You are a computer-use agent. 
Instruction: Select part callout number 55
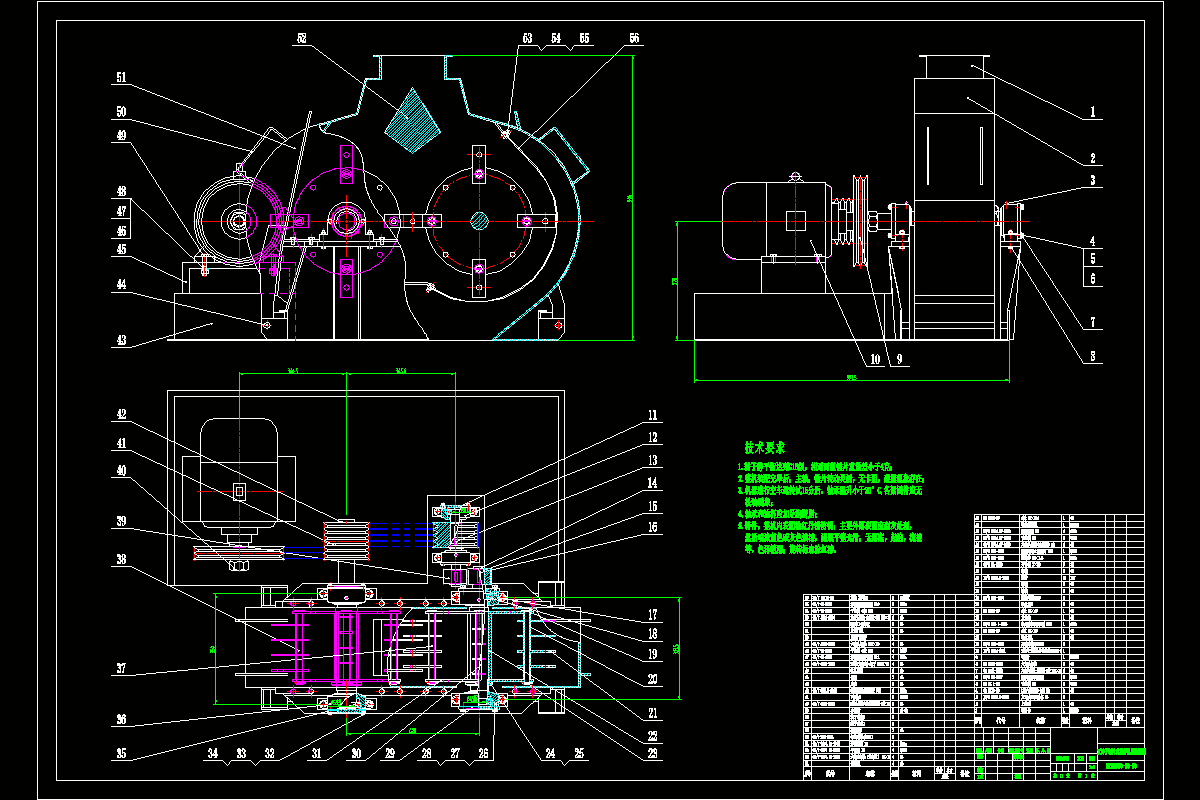(584, 38)
